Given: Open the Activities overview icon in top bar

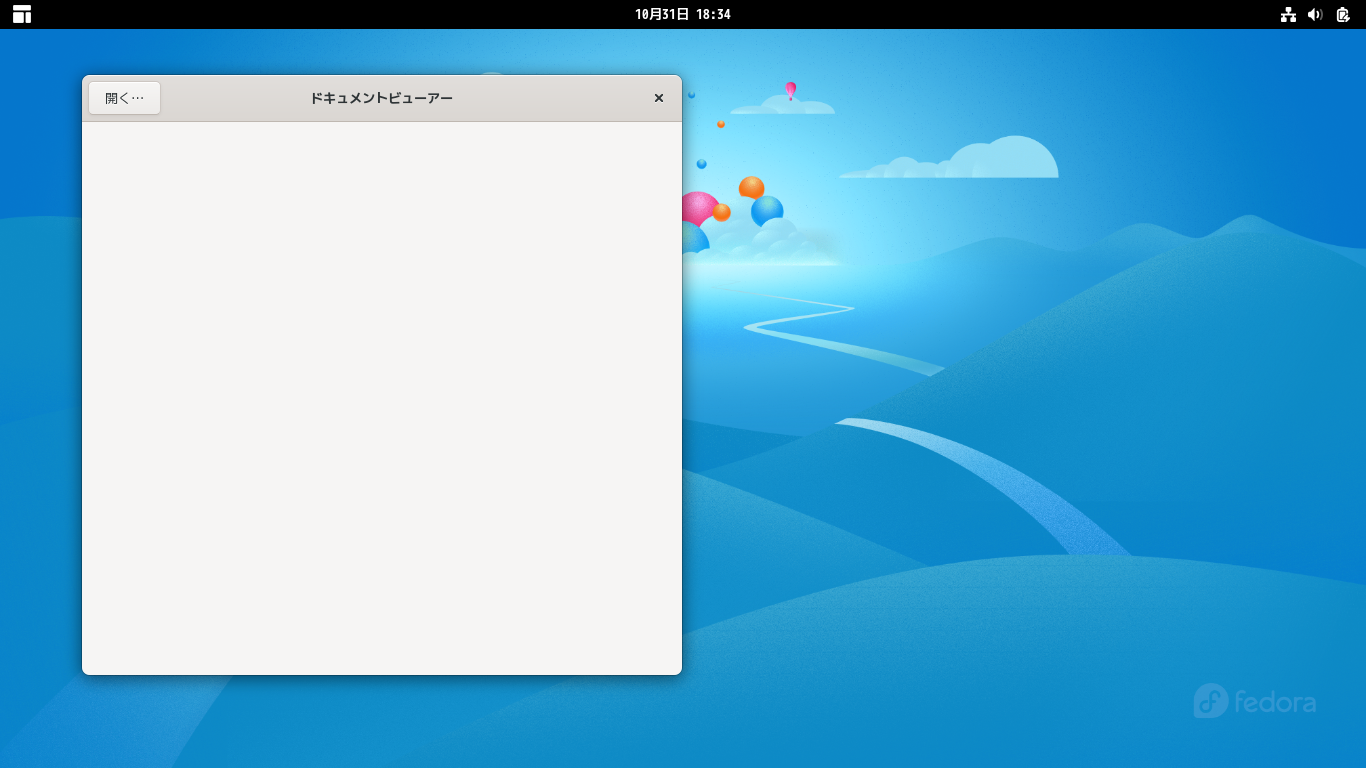Looking at the screenshot, I should pyautogui.click(x=22, y=14).
